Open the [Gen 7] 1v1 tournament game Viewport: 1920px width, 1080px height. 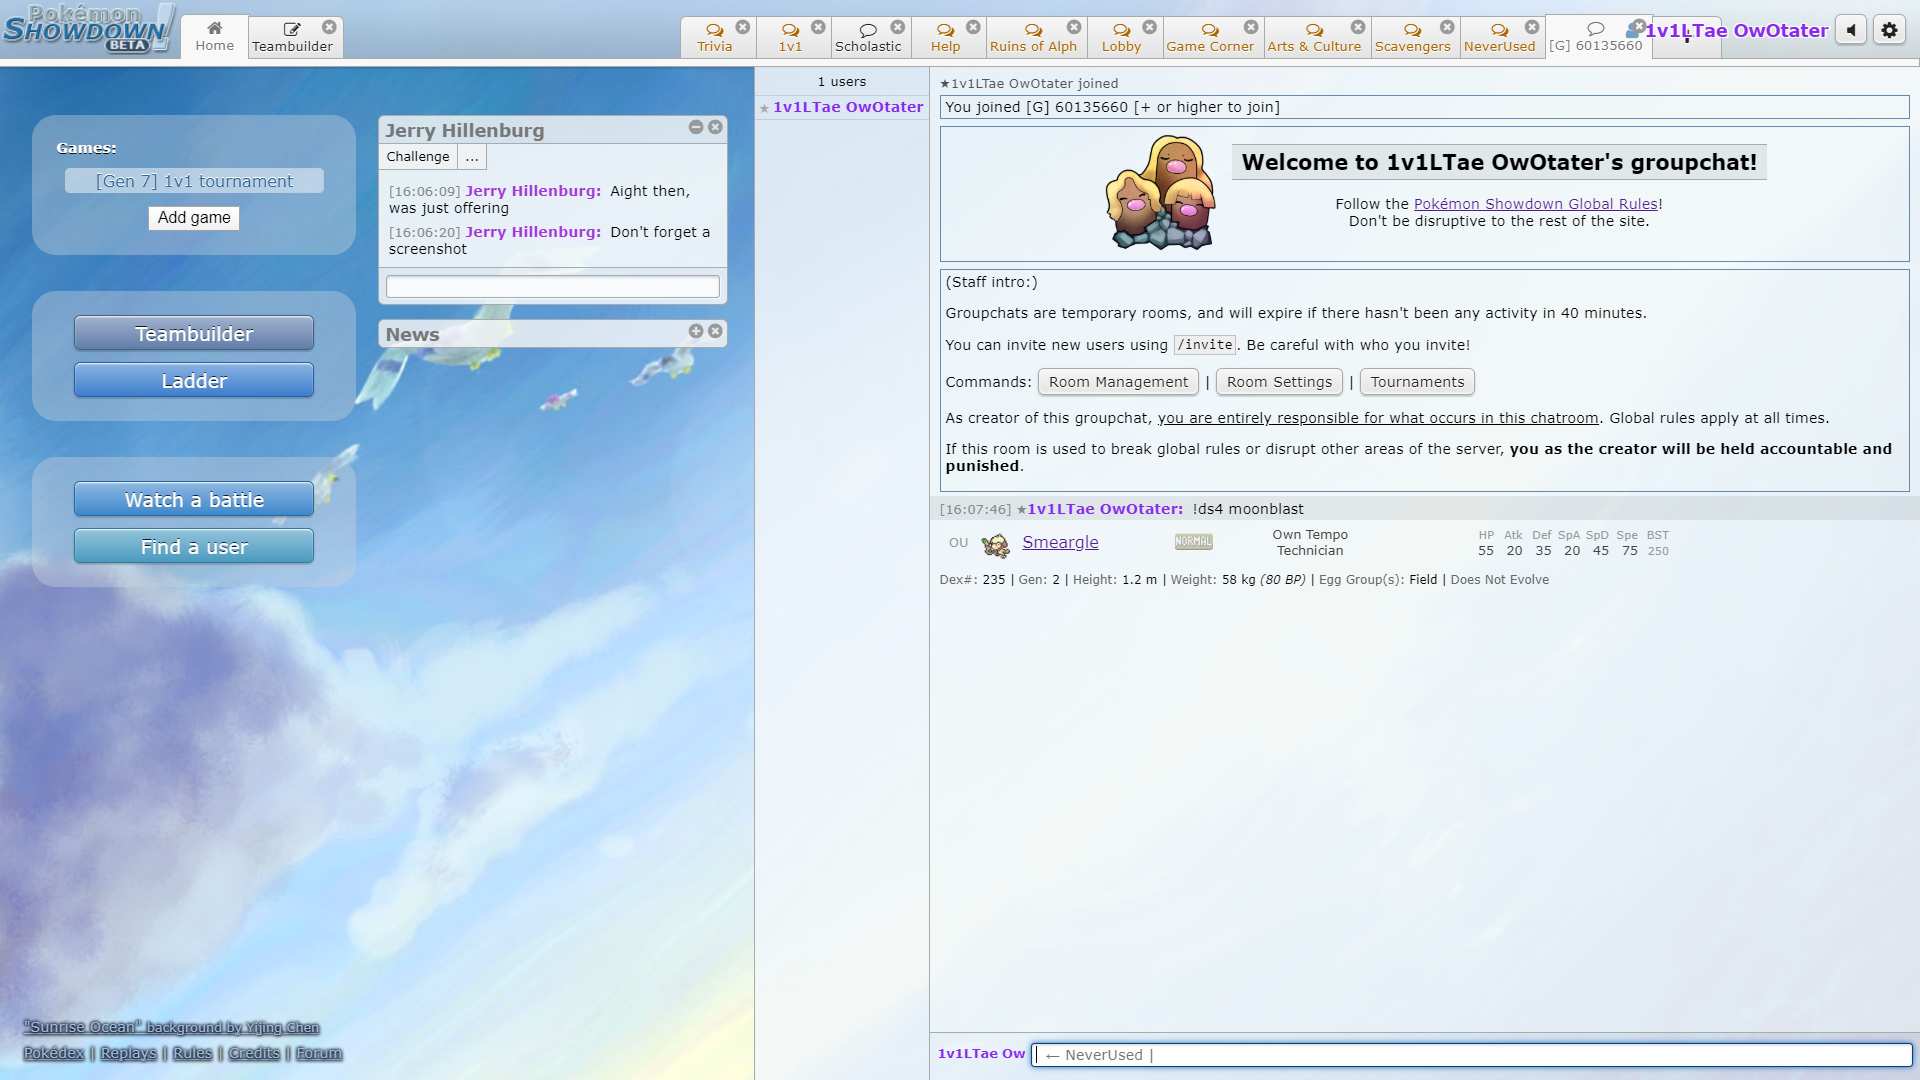click(x=193, y=180)
